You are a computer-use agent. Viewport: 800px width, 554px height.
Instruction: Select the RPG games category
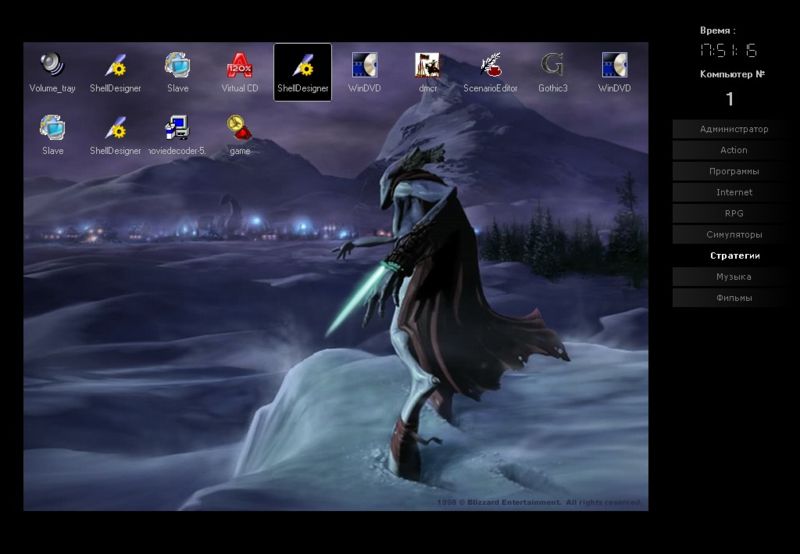(x=734, y=213)
